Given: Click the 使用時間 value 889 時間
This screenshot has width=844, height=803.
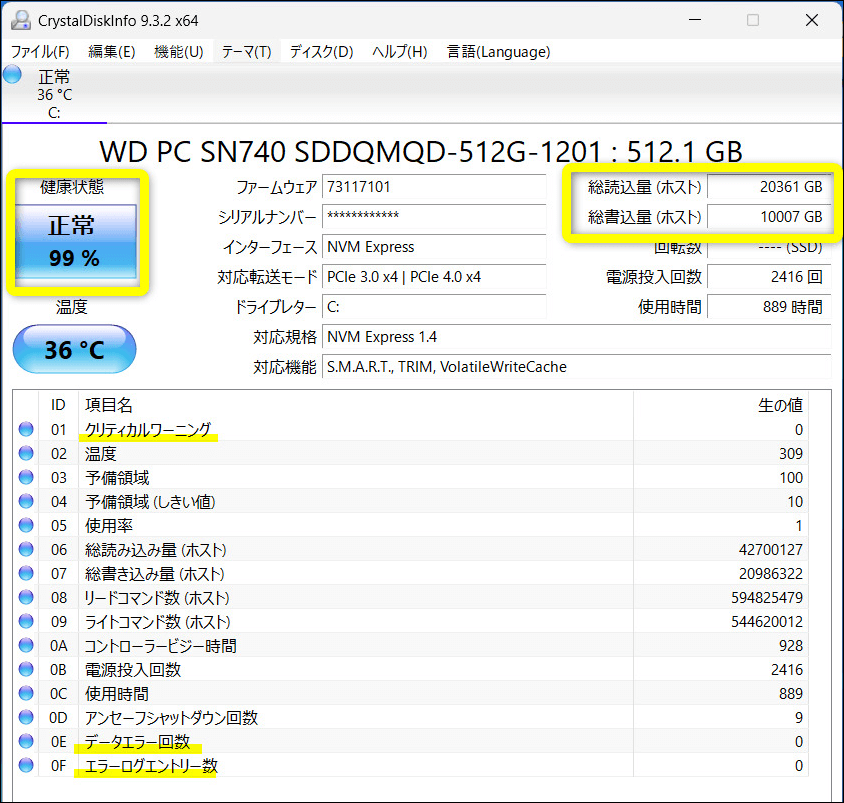Looking at the screenshot, I should 769,307.
